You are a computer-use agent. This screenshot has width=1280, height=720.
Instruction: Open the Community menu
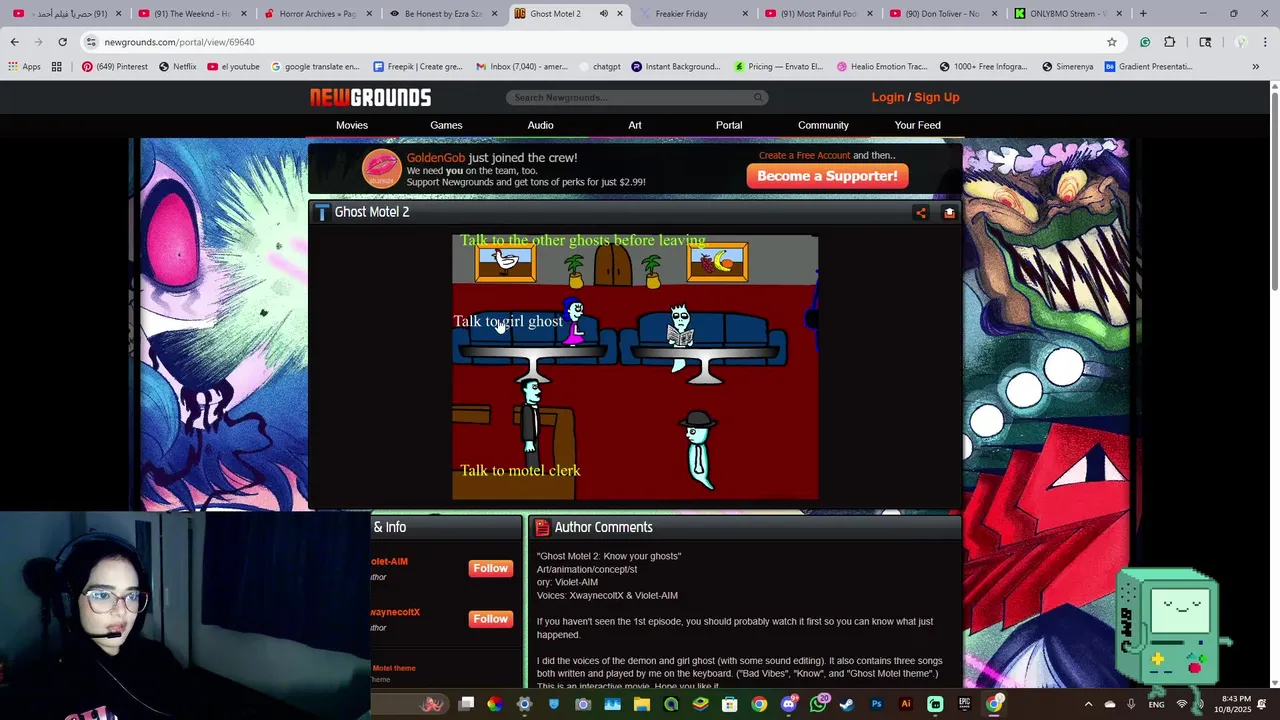pos(823,125)
